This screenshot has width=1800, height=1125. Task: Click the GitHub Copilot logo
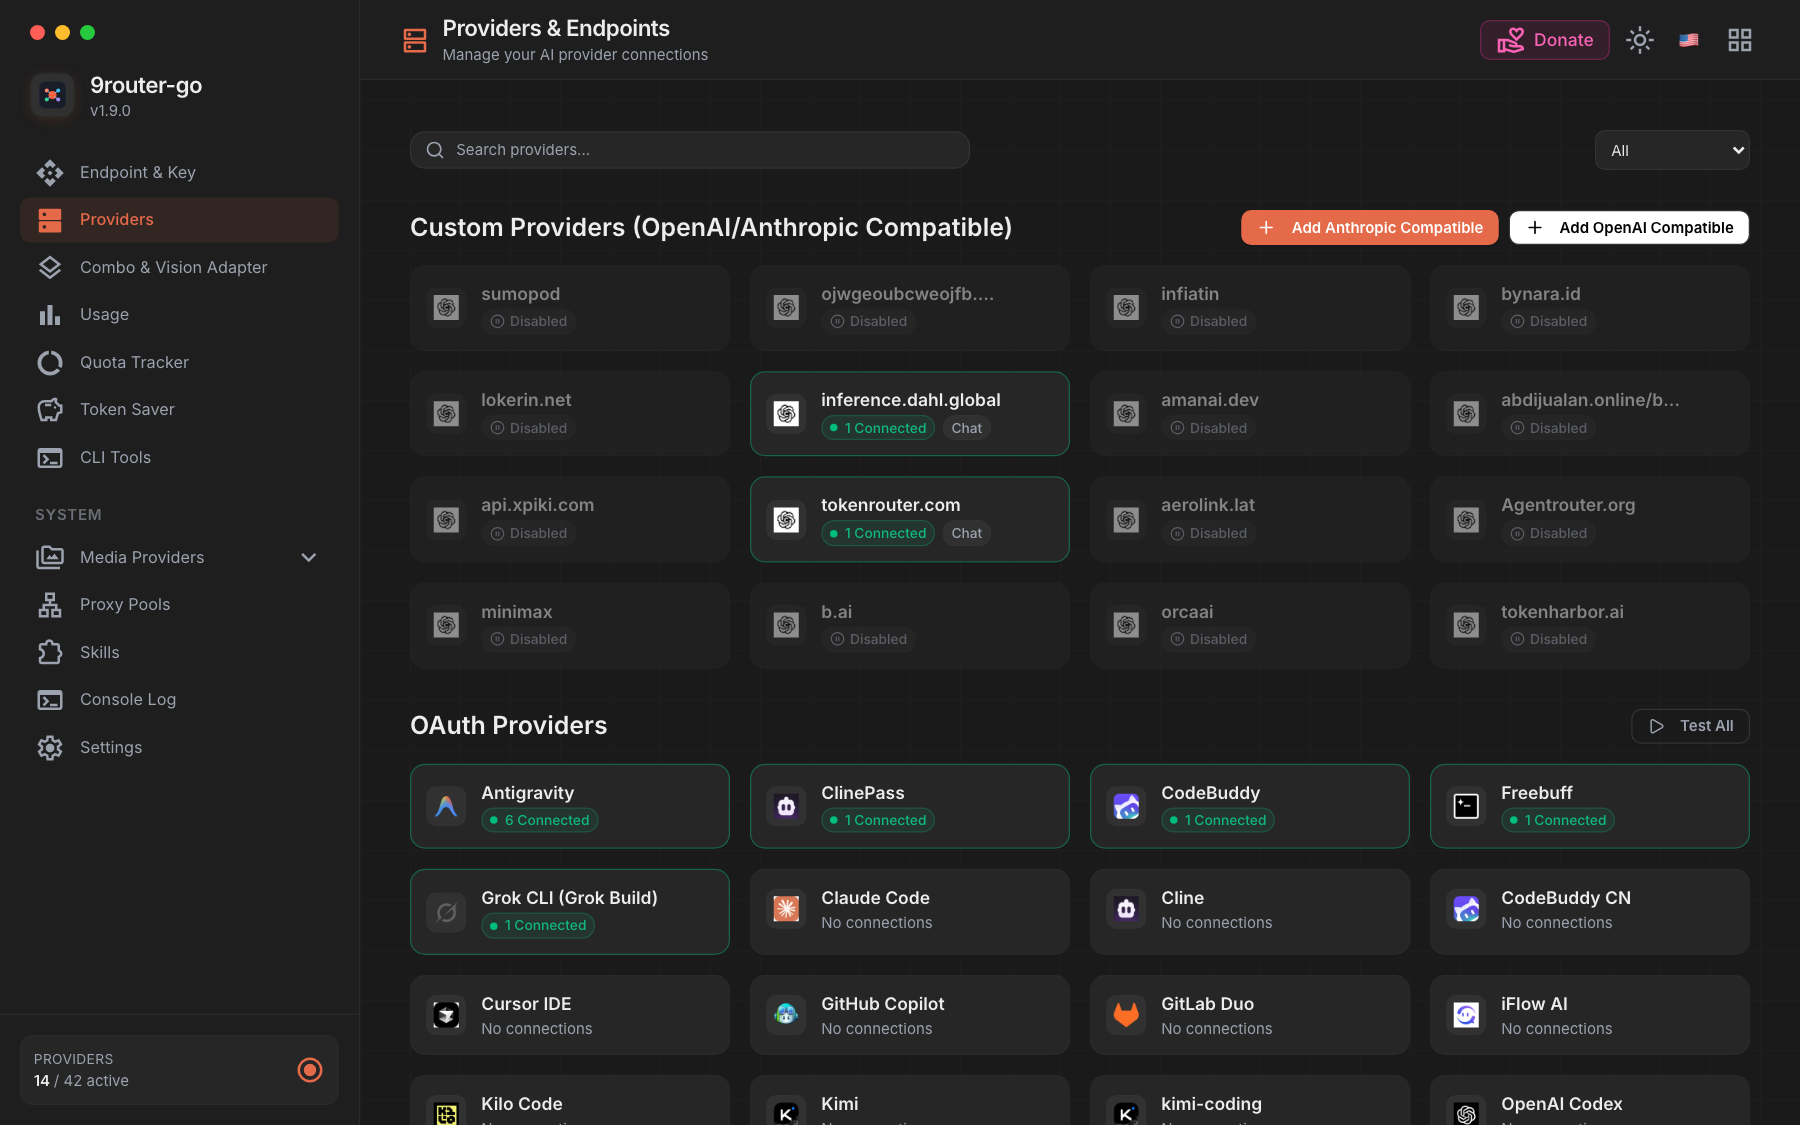[x=786, y=1015]
